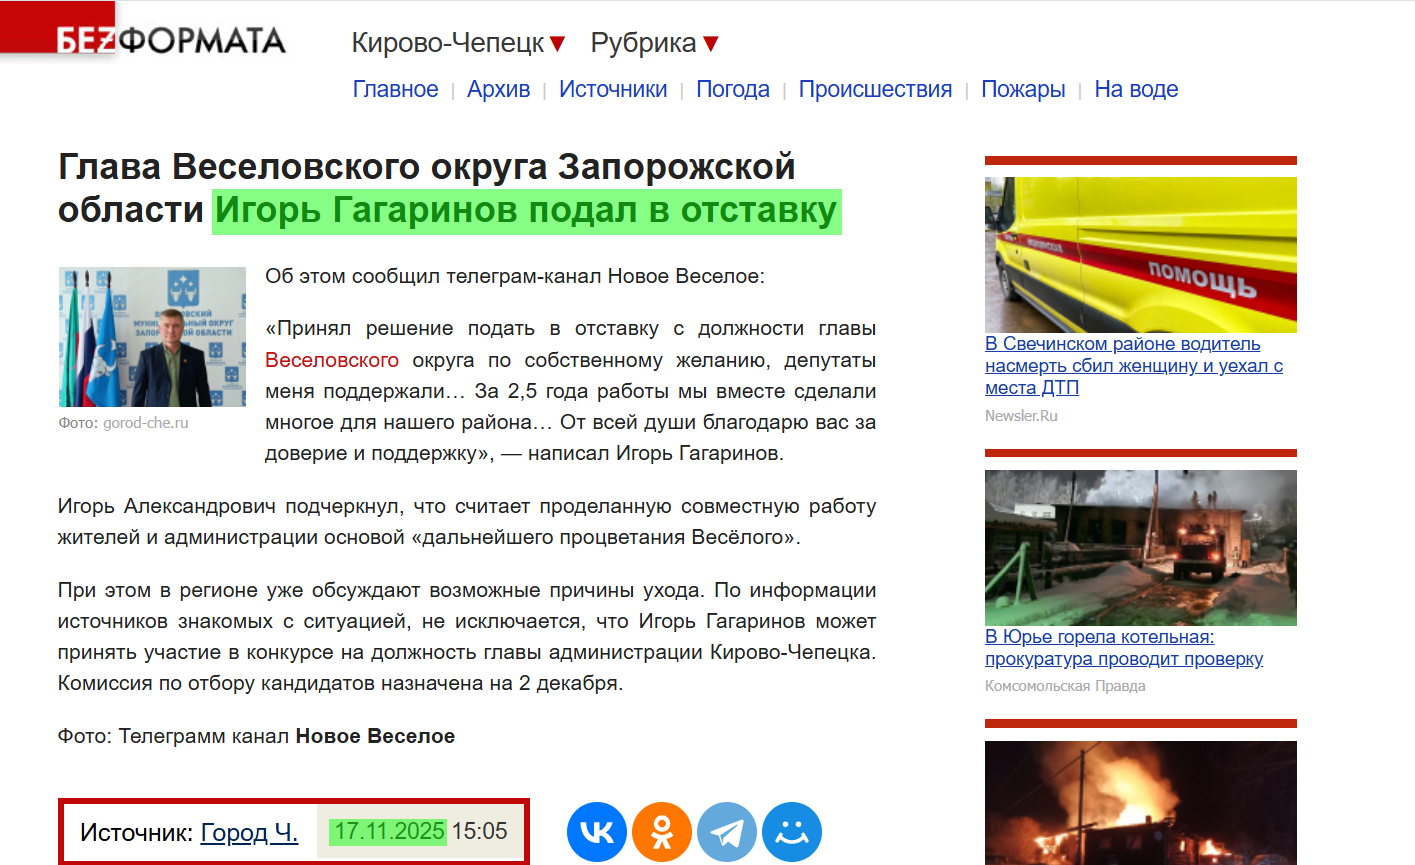The height and width of the screenshot is (865, 1415).
Task: Open the Происшествия section
Action: point(875,89)
